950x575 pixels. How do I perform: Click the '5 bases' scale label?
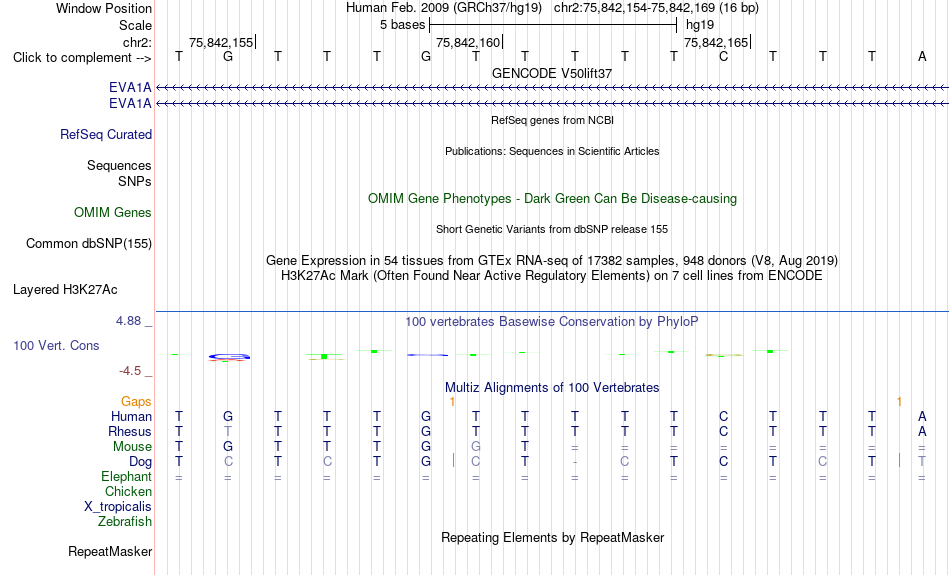pyautogui.click(x=402, y=25)
